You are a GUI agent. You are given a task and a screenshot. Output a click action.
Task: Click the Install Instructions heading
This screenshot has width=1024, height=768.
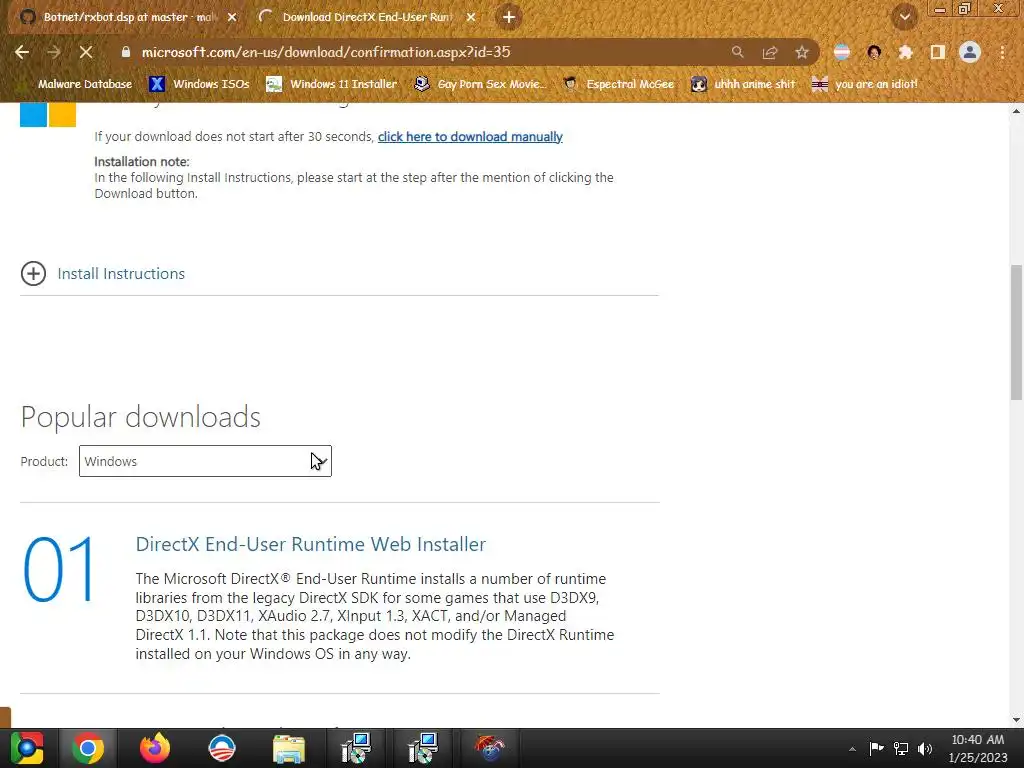pos(121,274)
